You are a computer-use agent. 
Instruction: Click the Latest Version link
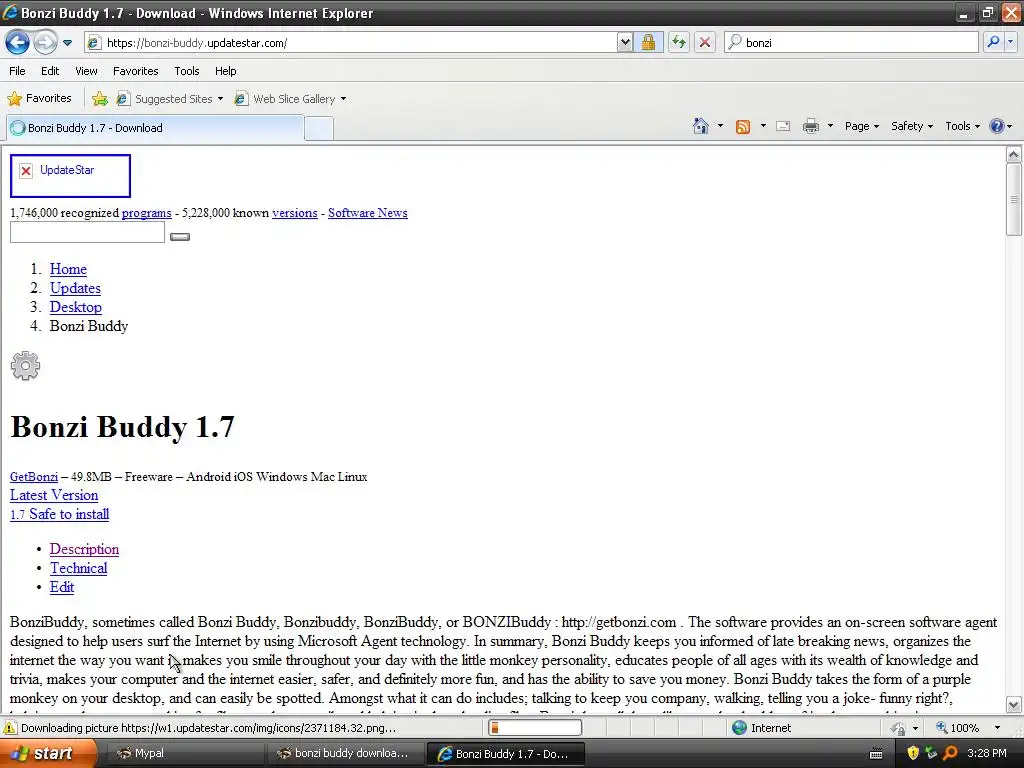54,495
